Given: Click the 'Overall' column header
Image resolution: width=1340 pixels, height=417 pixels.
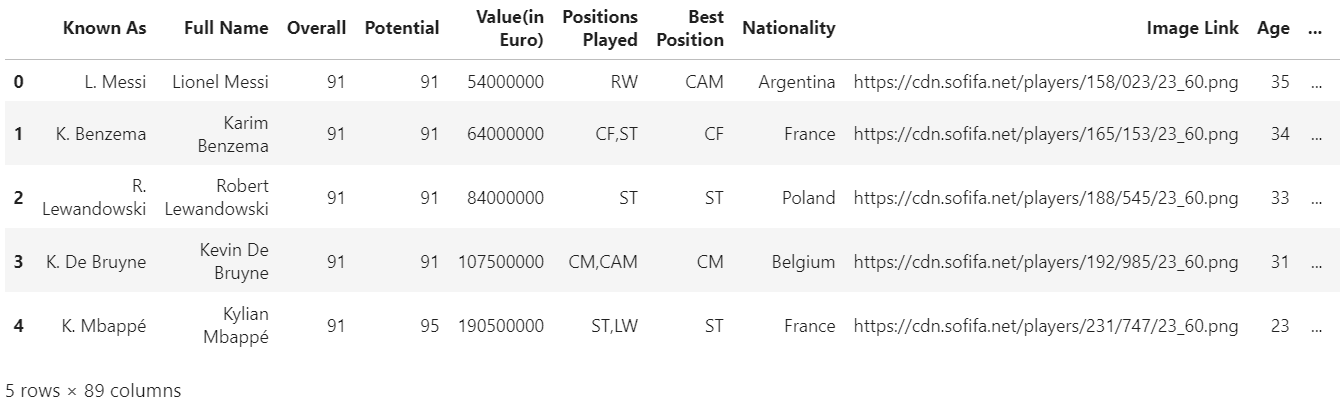Looking at the screenshot, I should 316,28.
